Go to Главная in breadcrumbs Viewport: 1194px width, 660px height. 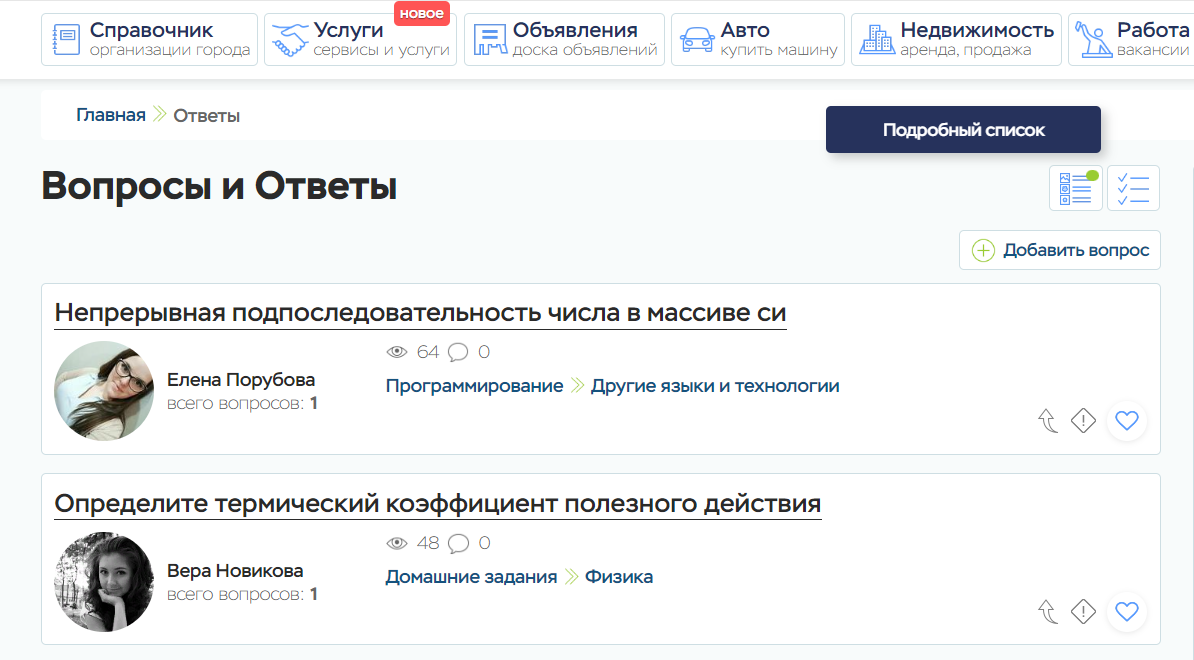[111, 115]
